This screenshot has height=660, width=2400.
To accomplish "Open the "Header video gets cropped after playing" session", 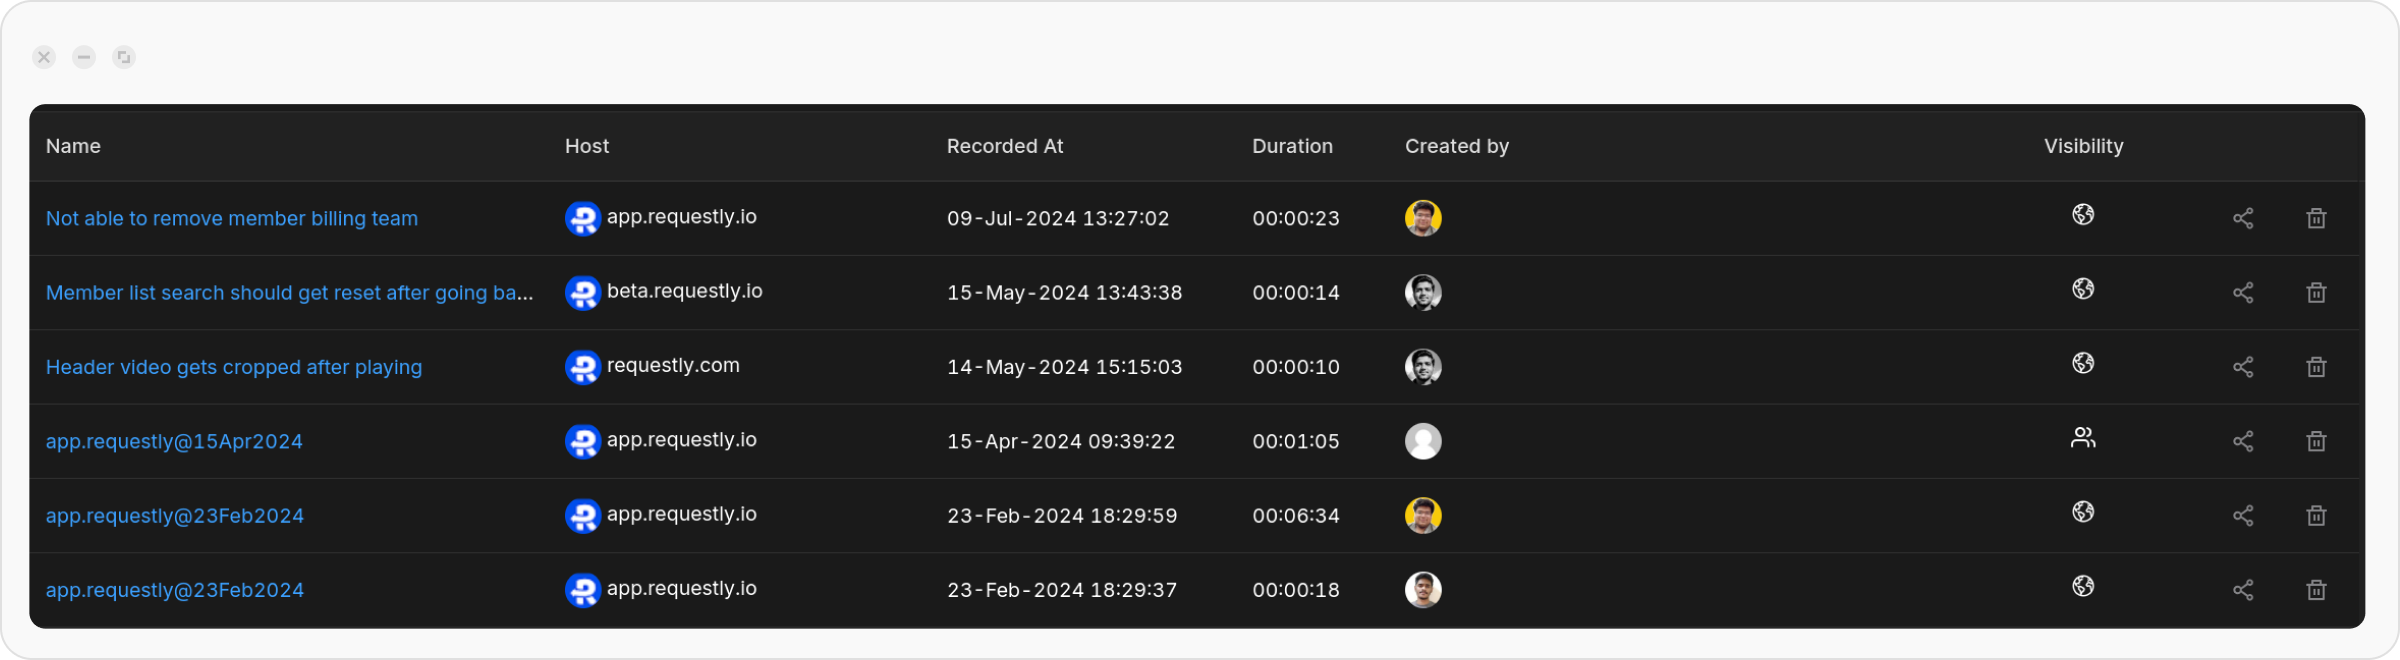I will coord(233,367).
